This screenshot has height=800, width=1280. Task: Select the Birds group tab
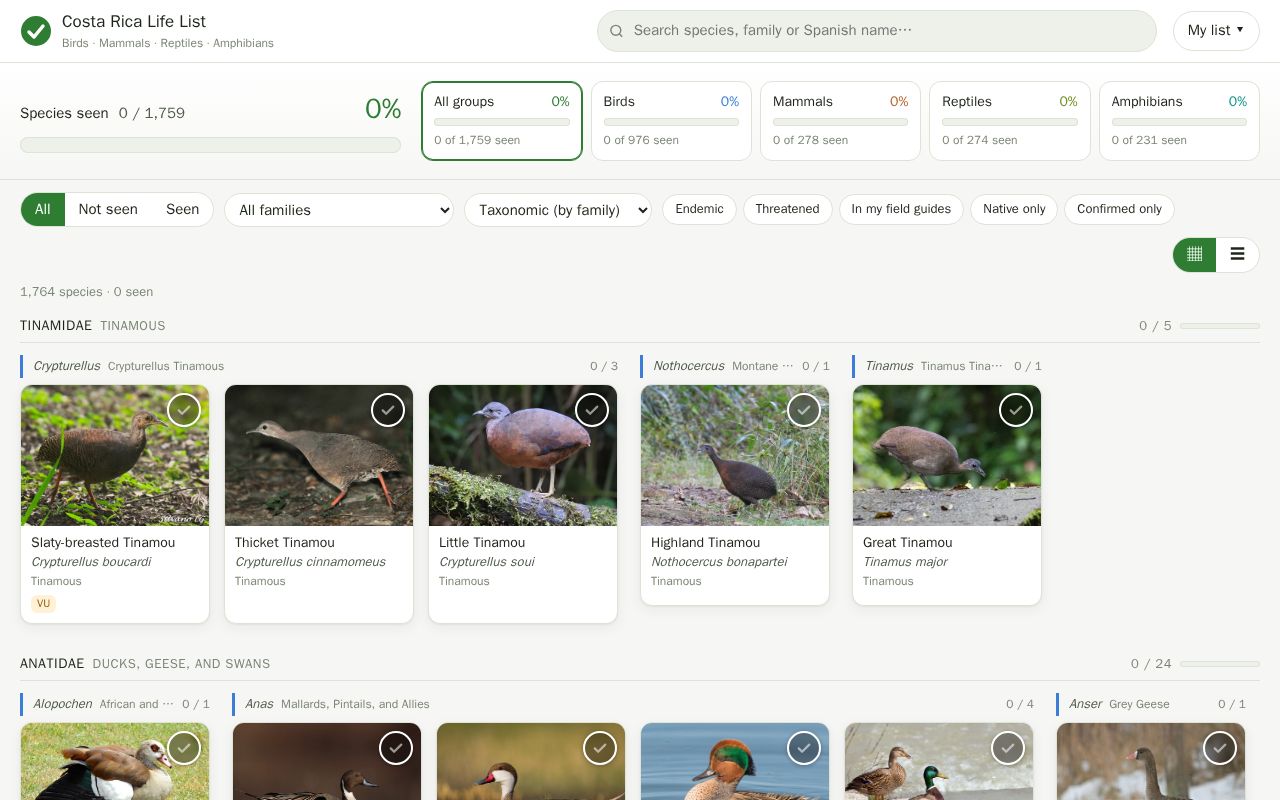click(671, 121)
